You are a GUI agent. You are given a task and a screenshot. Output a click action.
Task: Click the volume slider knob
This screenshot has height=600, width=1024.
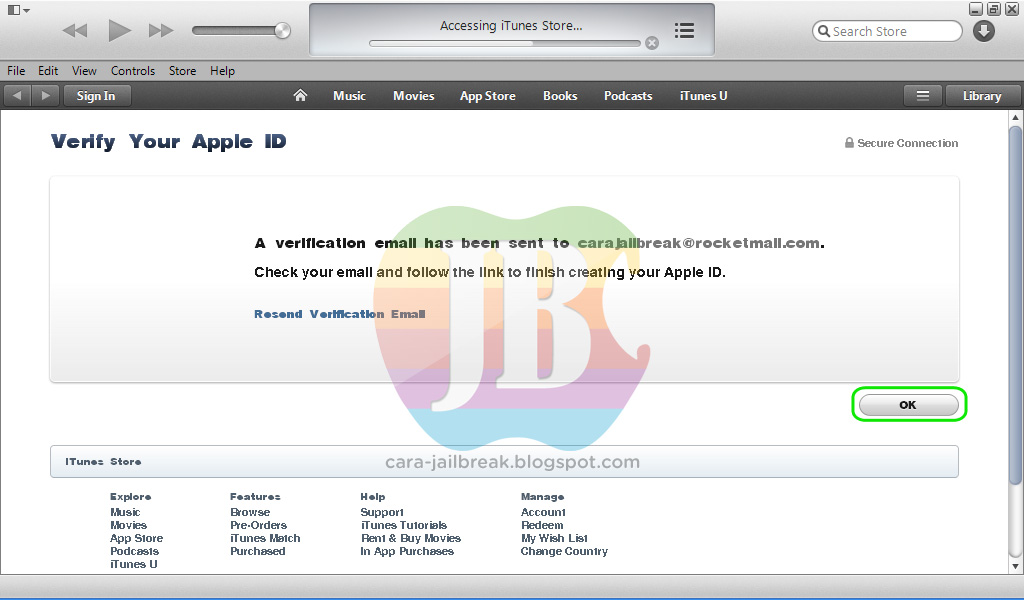(283, 30)
